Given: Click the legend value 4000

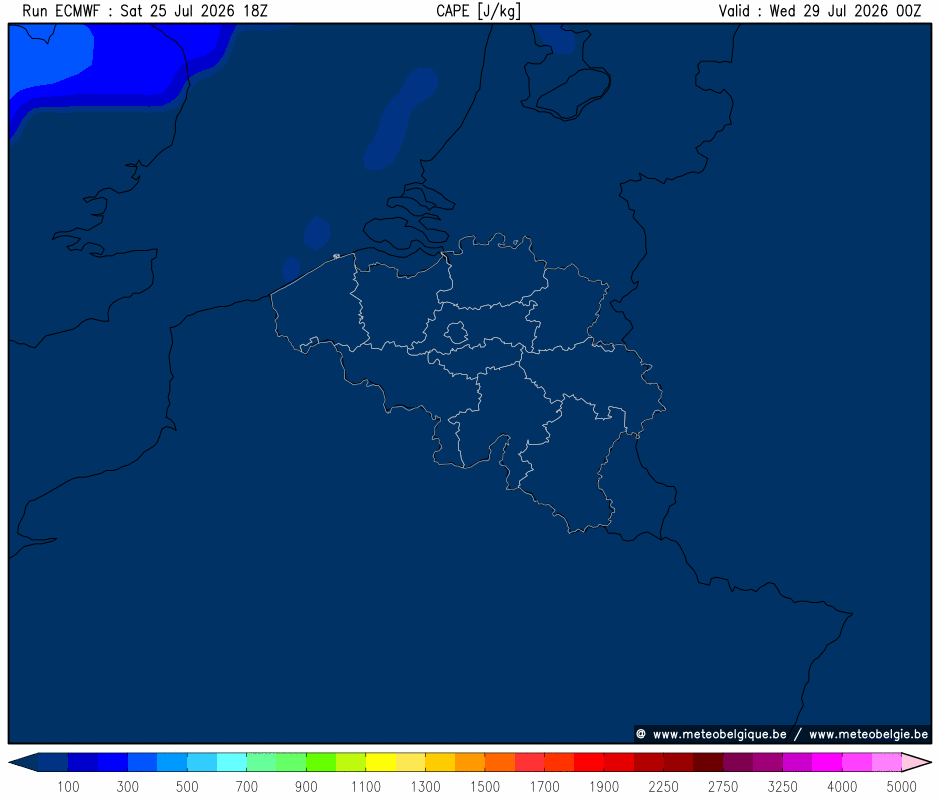Looking at the screenshot, I should 842,786.
